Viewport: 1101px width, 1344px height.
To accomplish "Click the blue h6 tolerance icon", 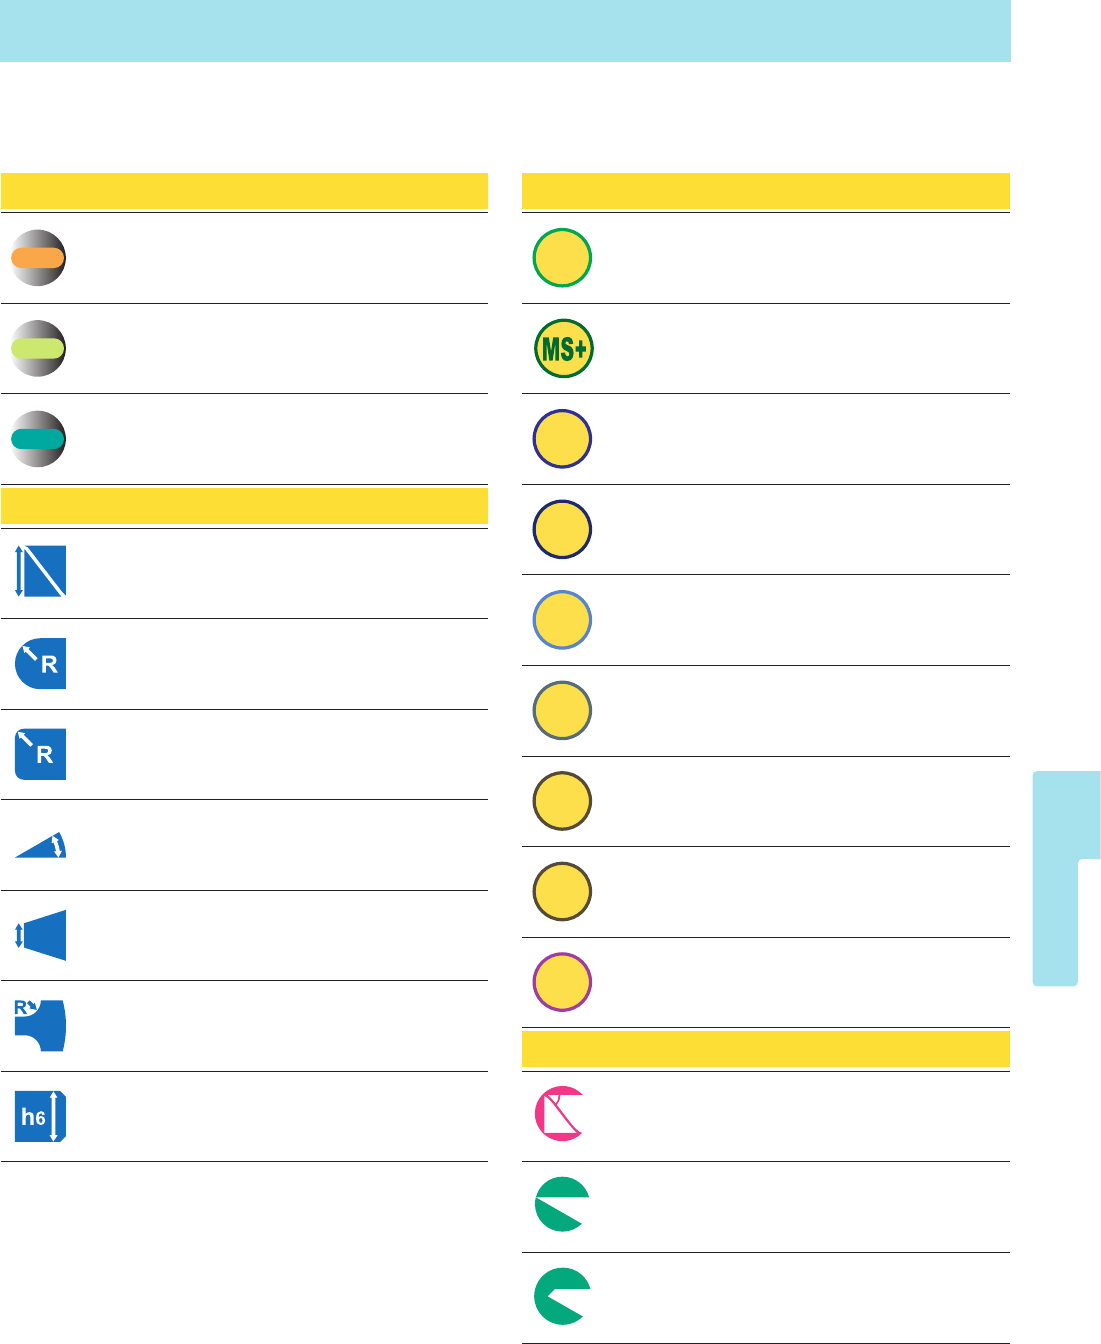I will pos(40,1117).
